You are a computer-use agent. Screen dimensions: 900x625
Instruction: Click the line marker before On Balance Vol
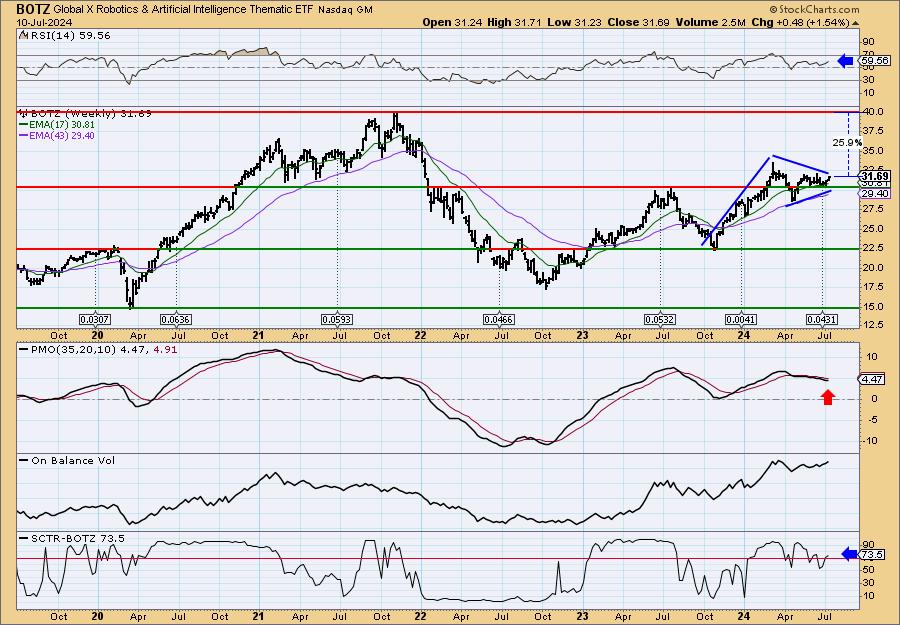coord(24,460)
